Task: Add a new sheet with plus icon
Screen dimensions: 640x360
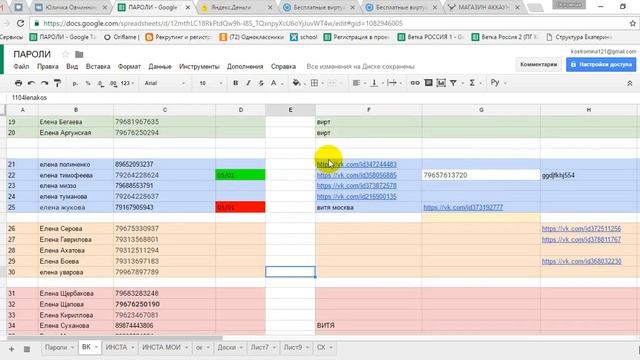Action: pyautogui.click(x=11, y=349)
